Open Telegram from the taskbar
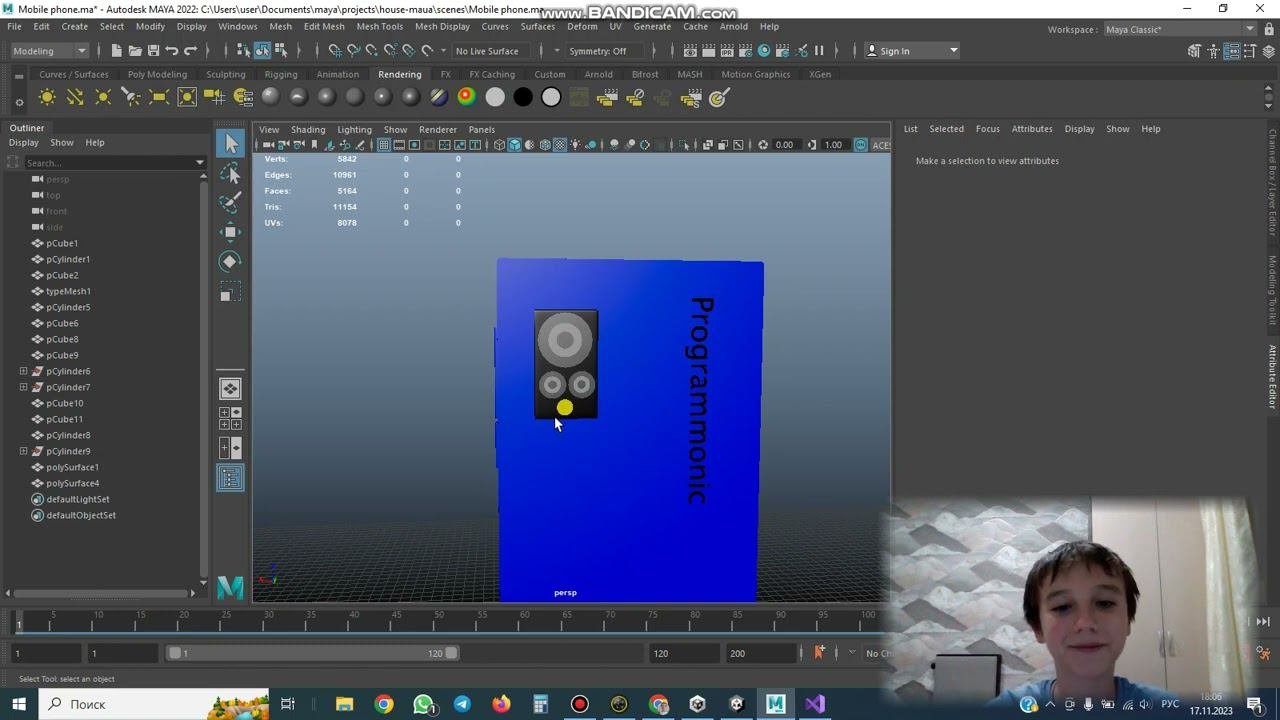The image size is (1280, 720). coord(462,704)
